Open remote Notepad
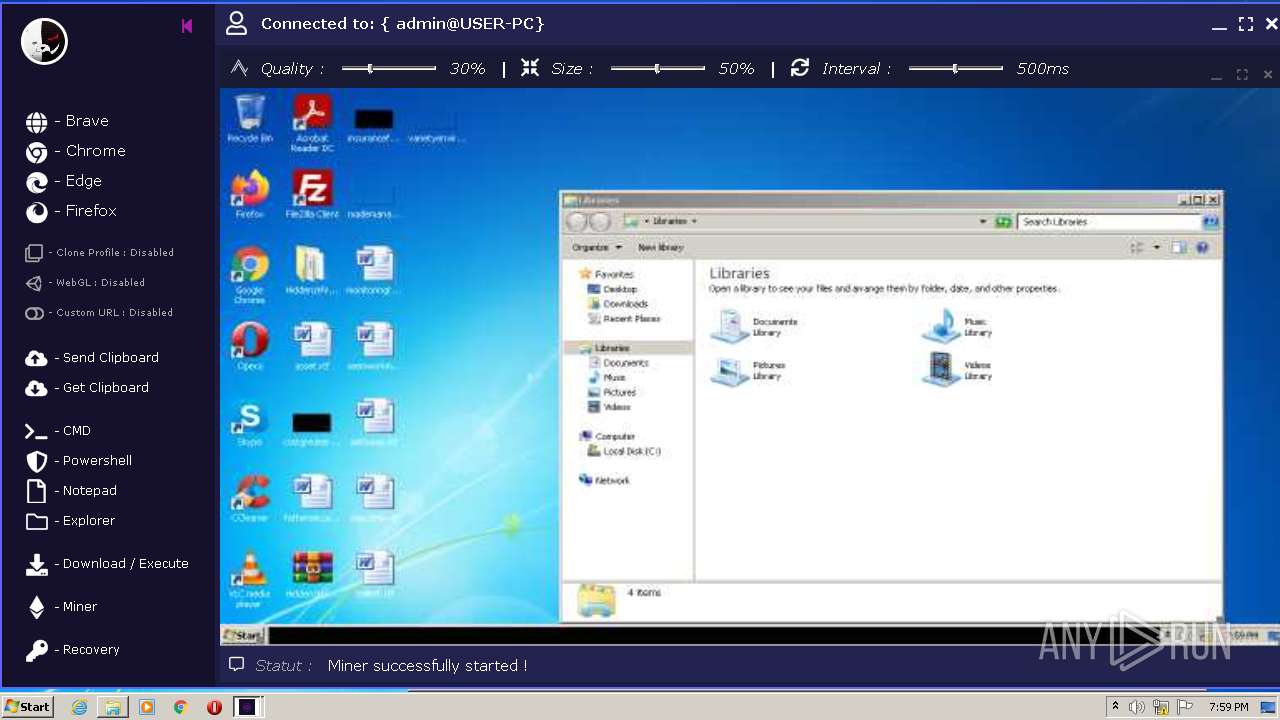The height and width of the screenshot is (720, 1280). (x=71, y=491)
